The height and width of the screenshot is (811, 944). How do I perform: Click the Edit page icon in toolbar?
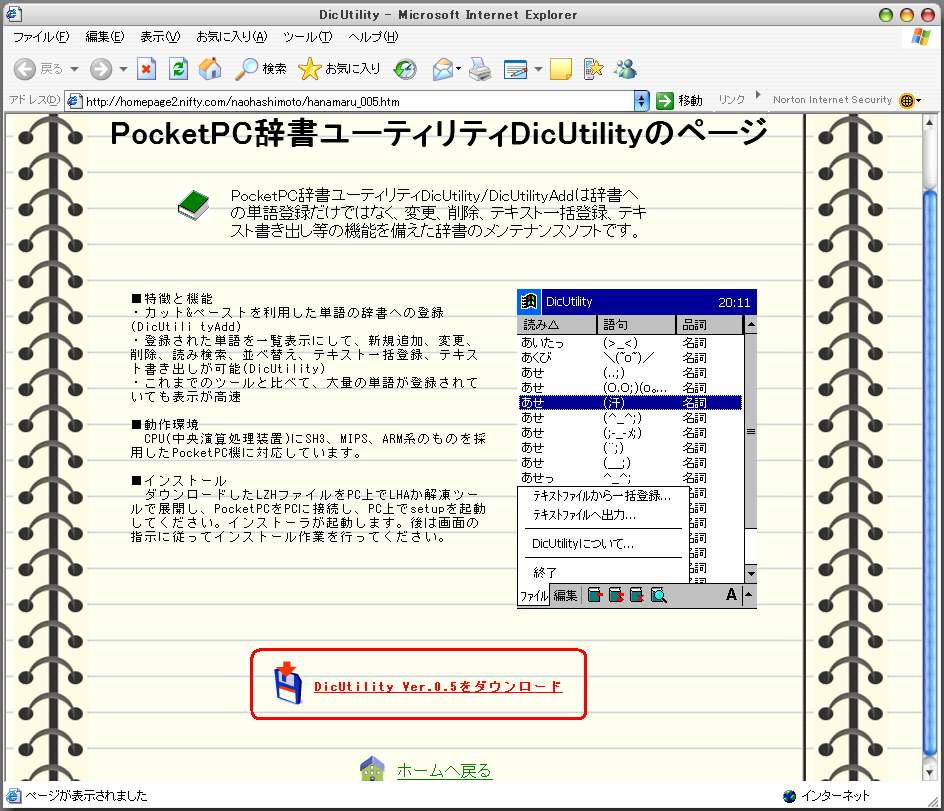[516, 70]
